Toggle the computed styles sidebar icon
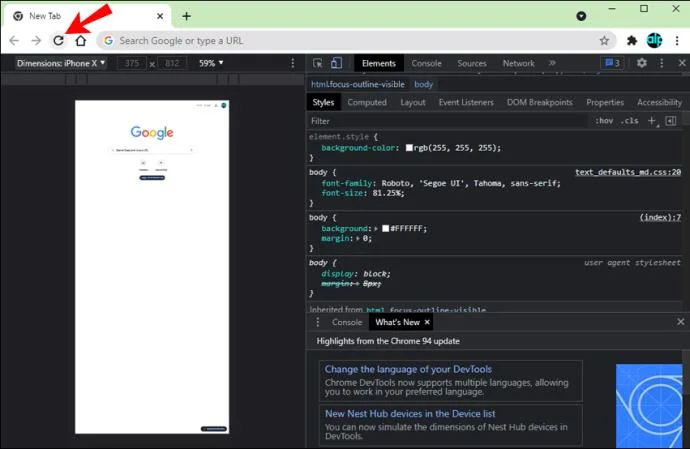 tap(671, 121)
